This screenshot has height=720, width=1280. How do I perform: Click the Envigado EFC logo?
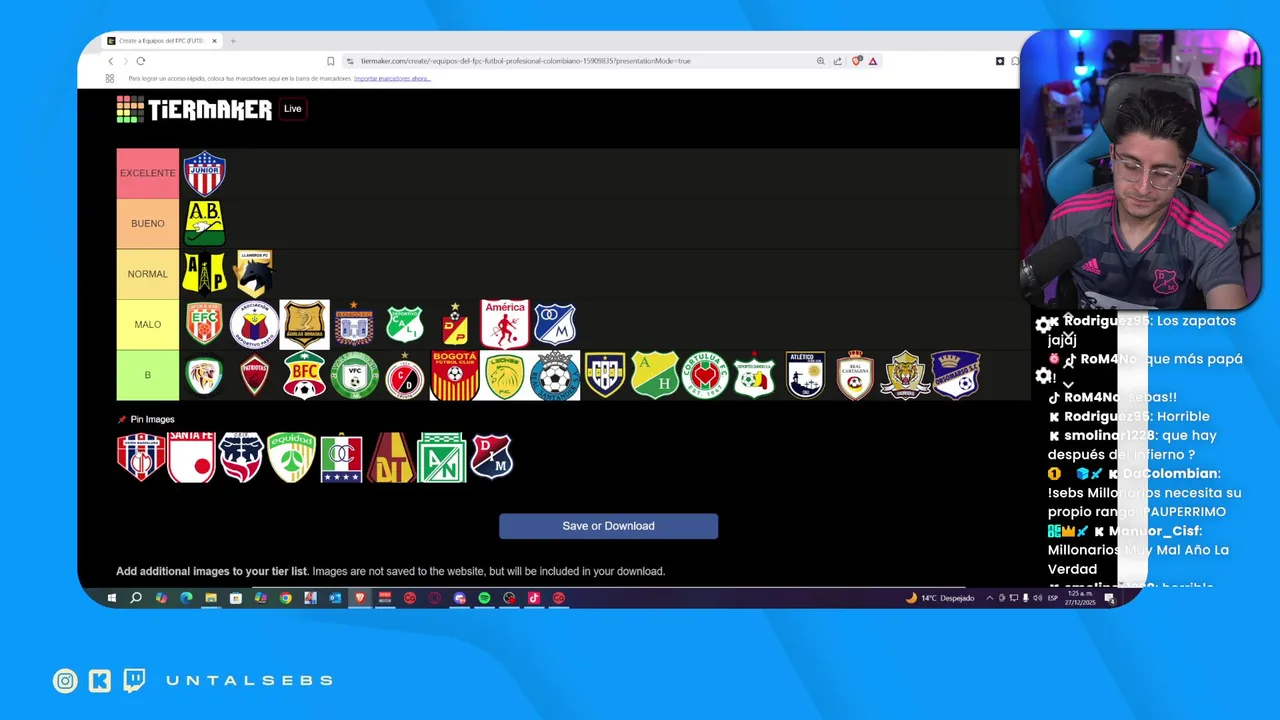pyautogui.click(x=204, y=324)
